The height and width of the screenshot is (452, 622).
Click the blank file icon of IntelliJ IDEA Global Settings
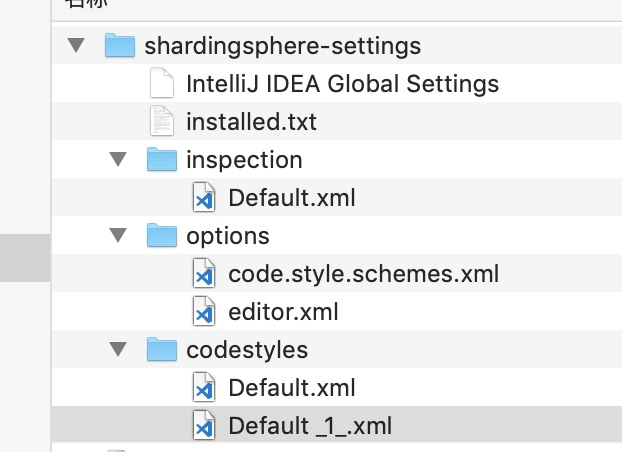tap(162, 83)
